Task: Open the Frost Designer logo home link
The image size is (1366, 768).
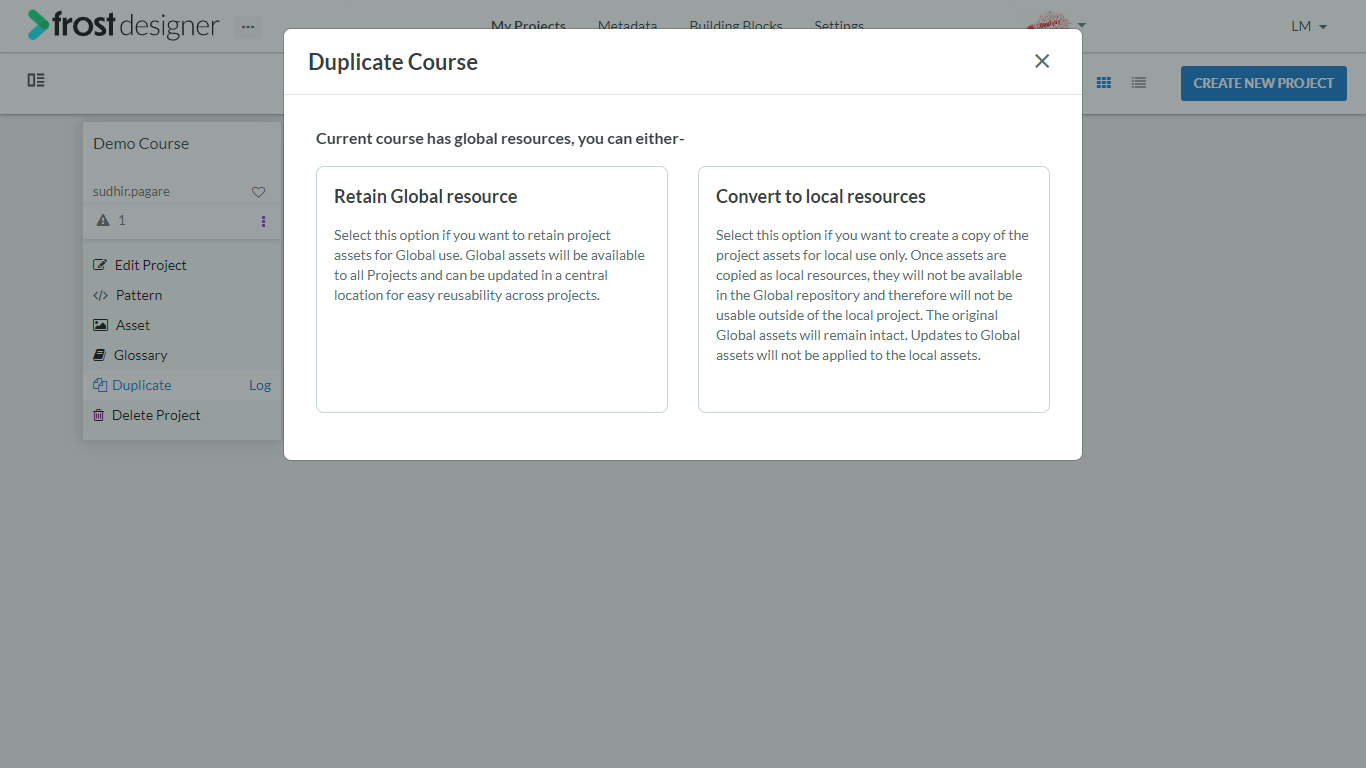Action: 123,25
